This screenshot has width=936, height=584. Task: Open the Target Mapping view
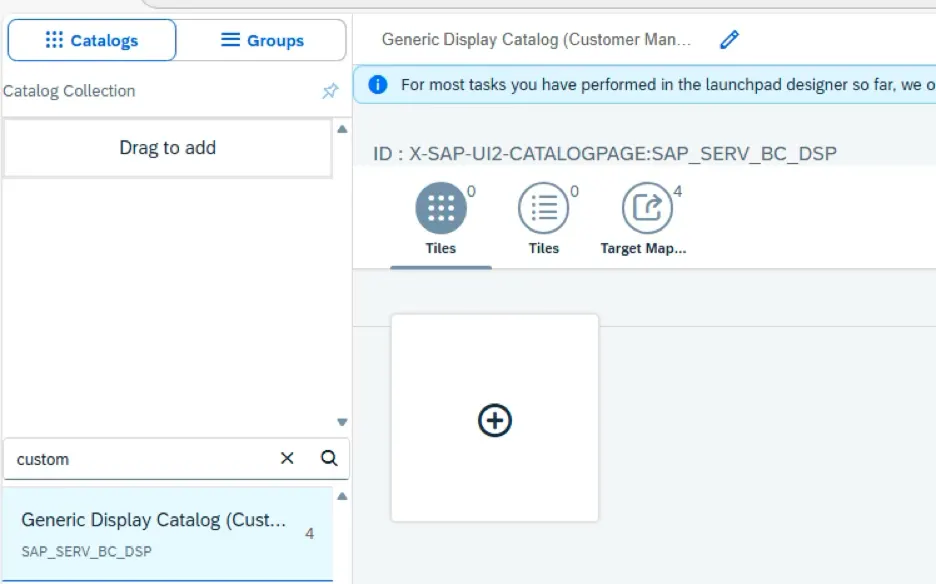click(647, 208)
